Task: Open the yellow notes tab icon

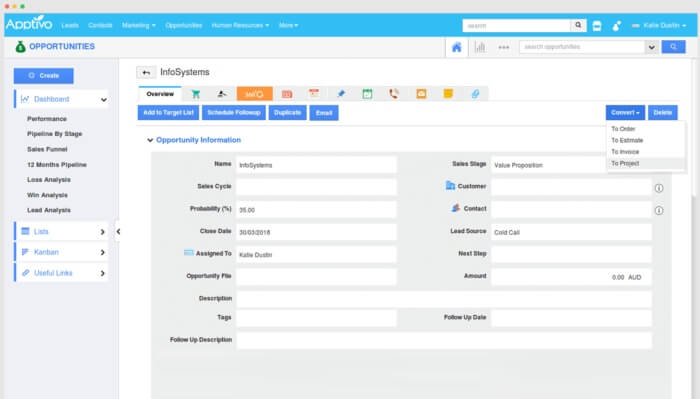Action: [x=448, y=94]
